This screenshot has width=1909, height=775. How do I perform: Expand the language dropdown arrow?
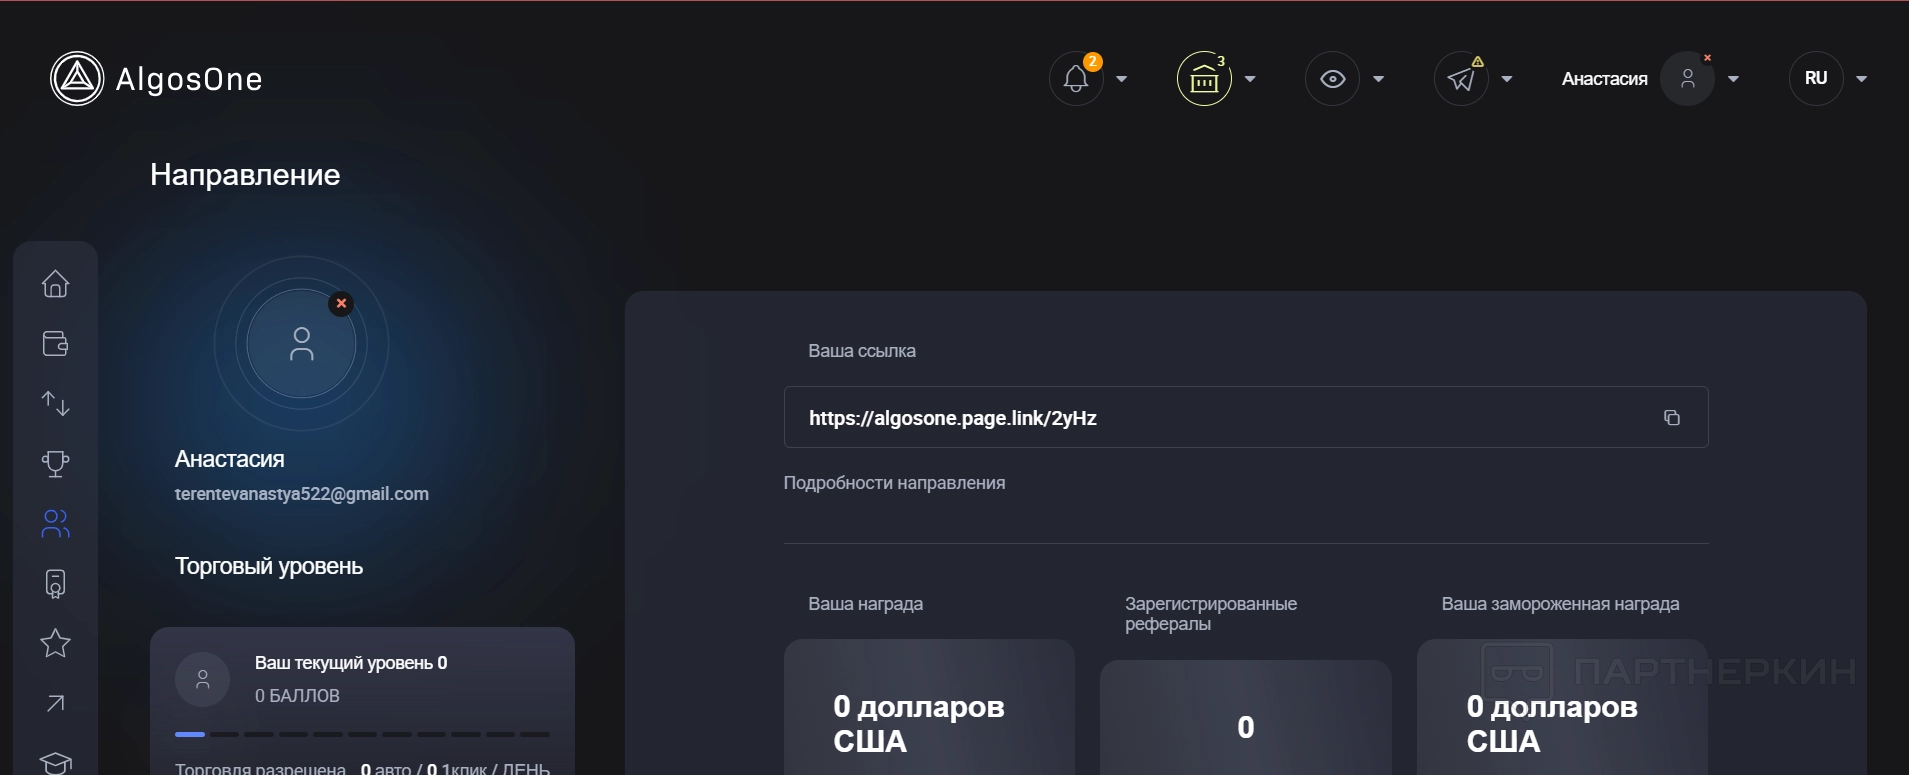click(x=1862, y=79)
